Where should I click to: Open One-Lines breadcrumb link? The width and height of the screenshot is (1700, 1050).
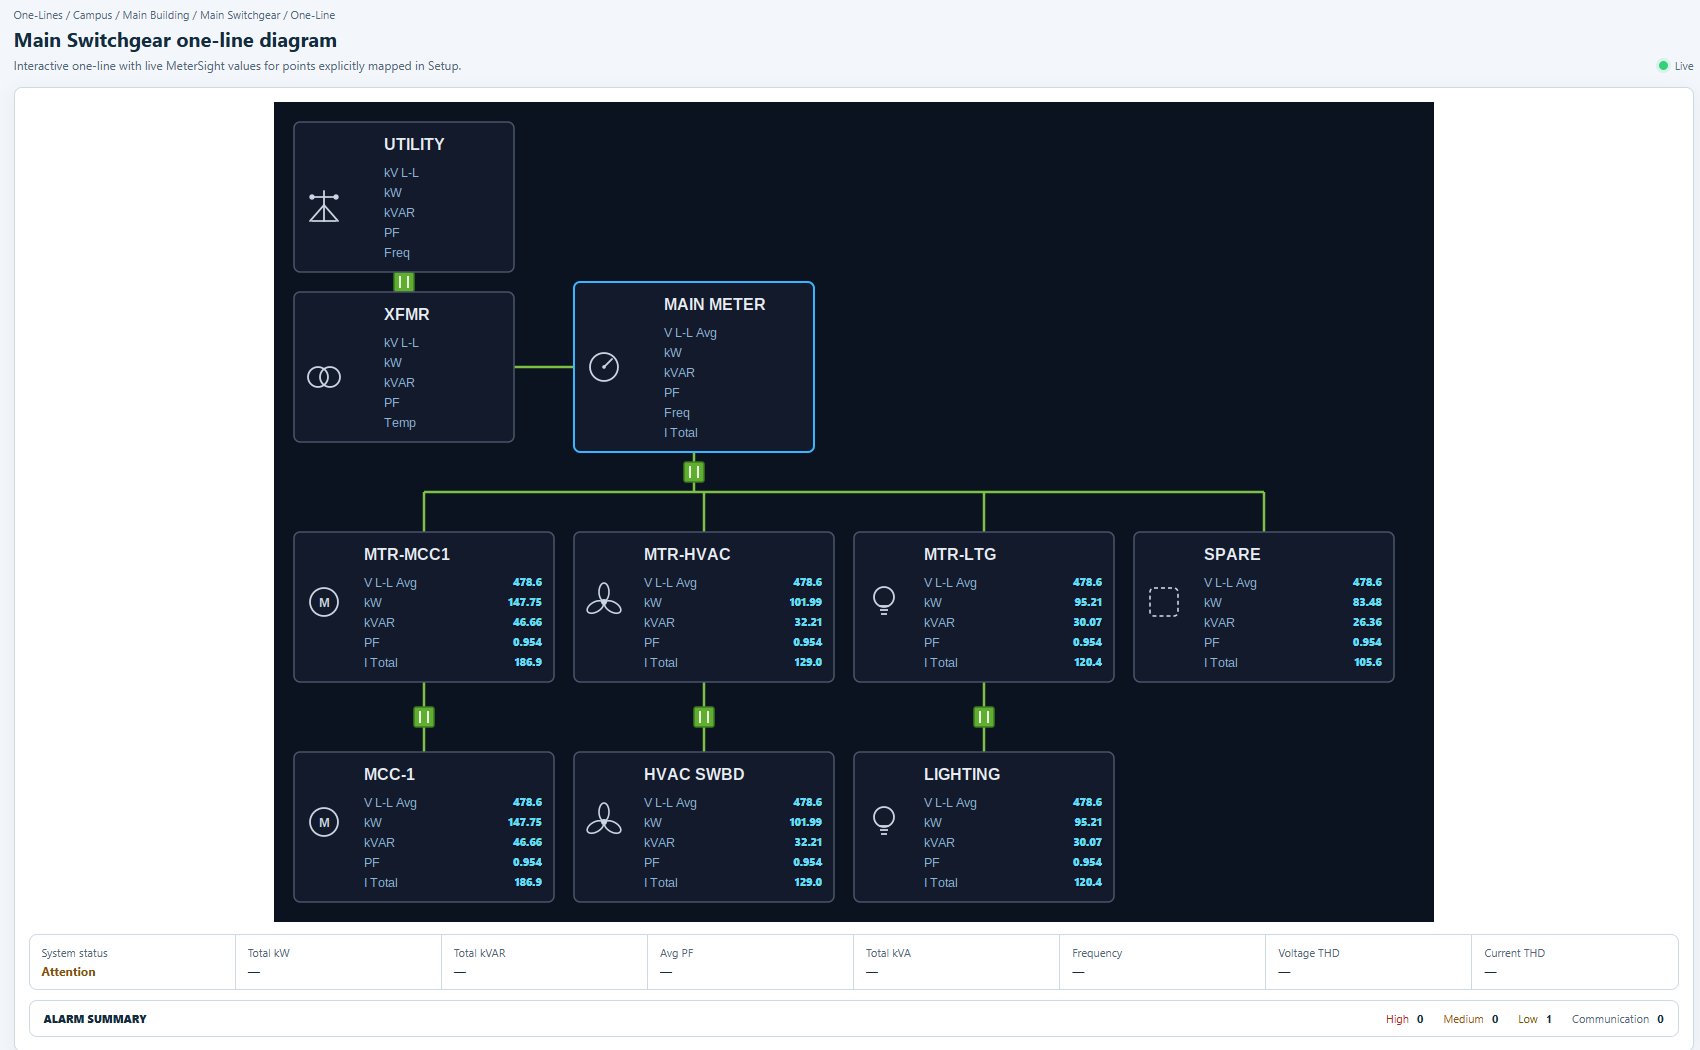(38, 15)
